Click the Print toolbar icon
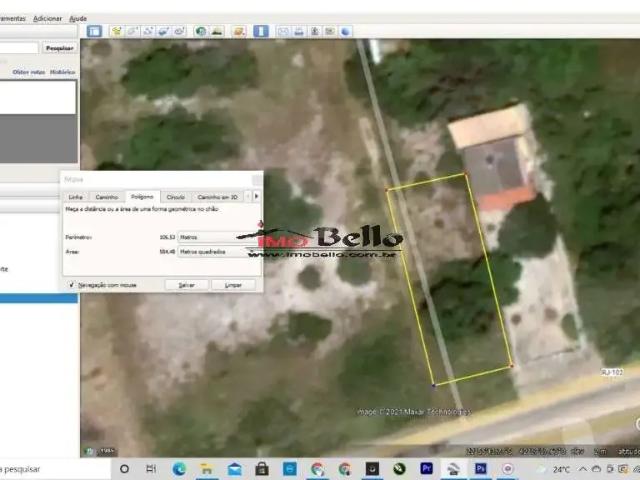The height and width of the screenshot is (480, 640). click(x=298, y=31)
